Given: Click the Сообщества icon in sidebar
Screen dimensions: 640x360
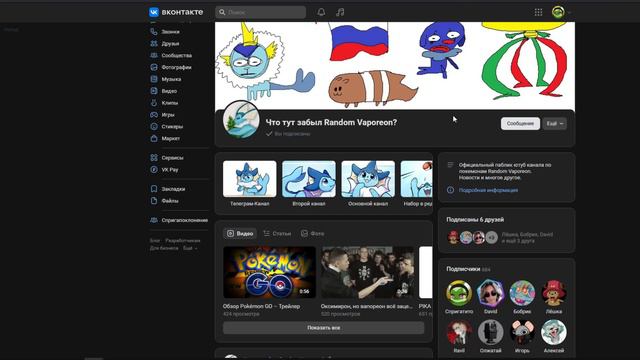Looking at the screenshot, I should (154, 55).
